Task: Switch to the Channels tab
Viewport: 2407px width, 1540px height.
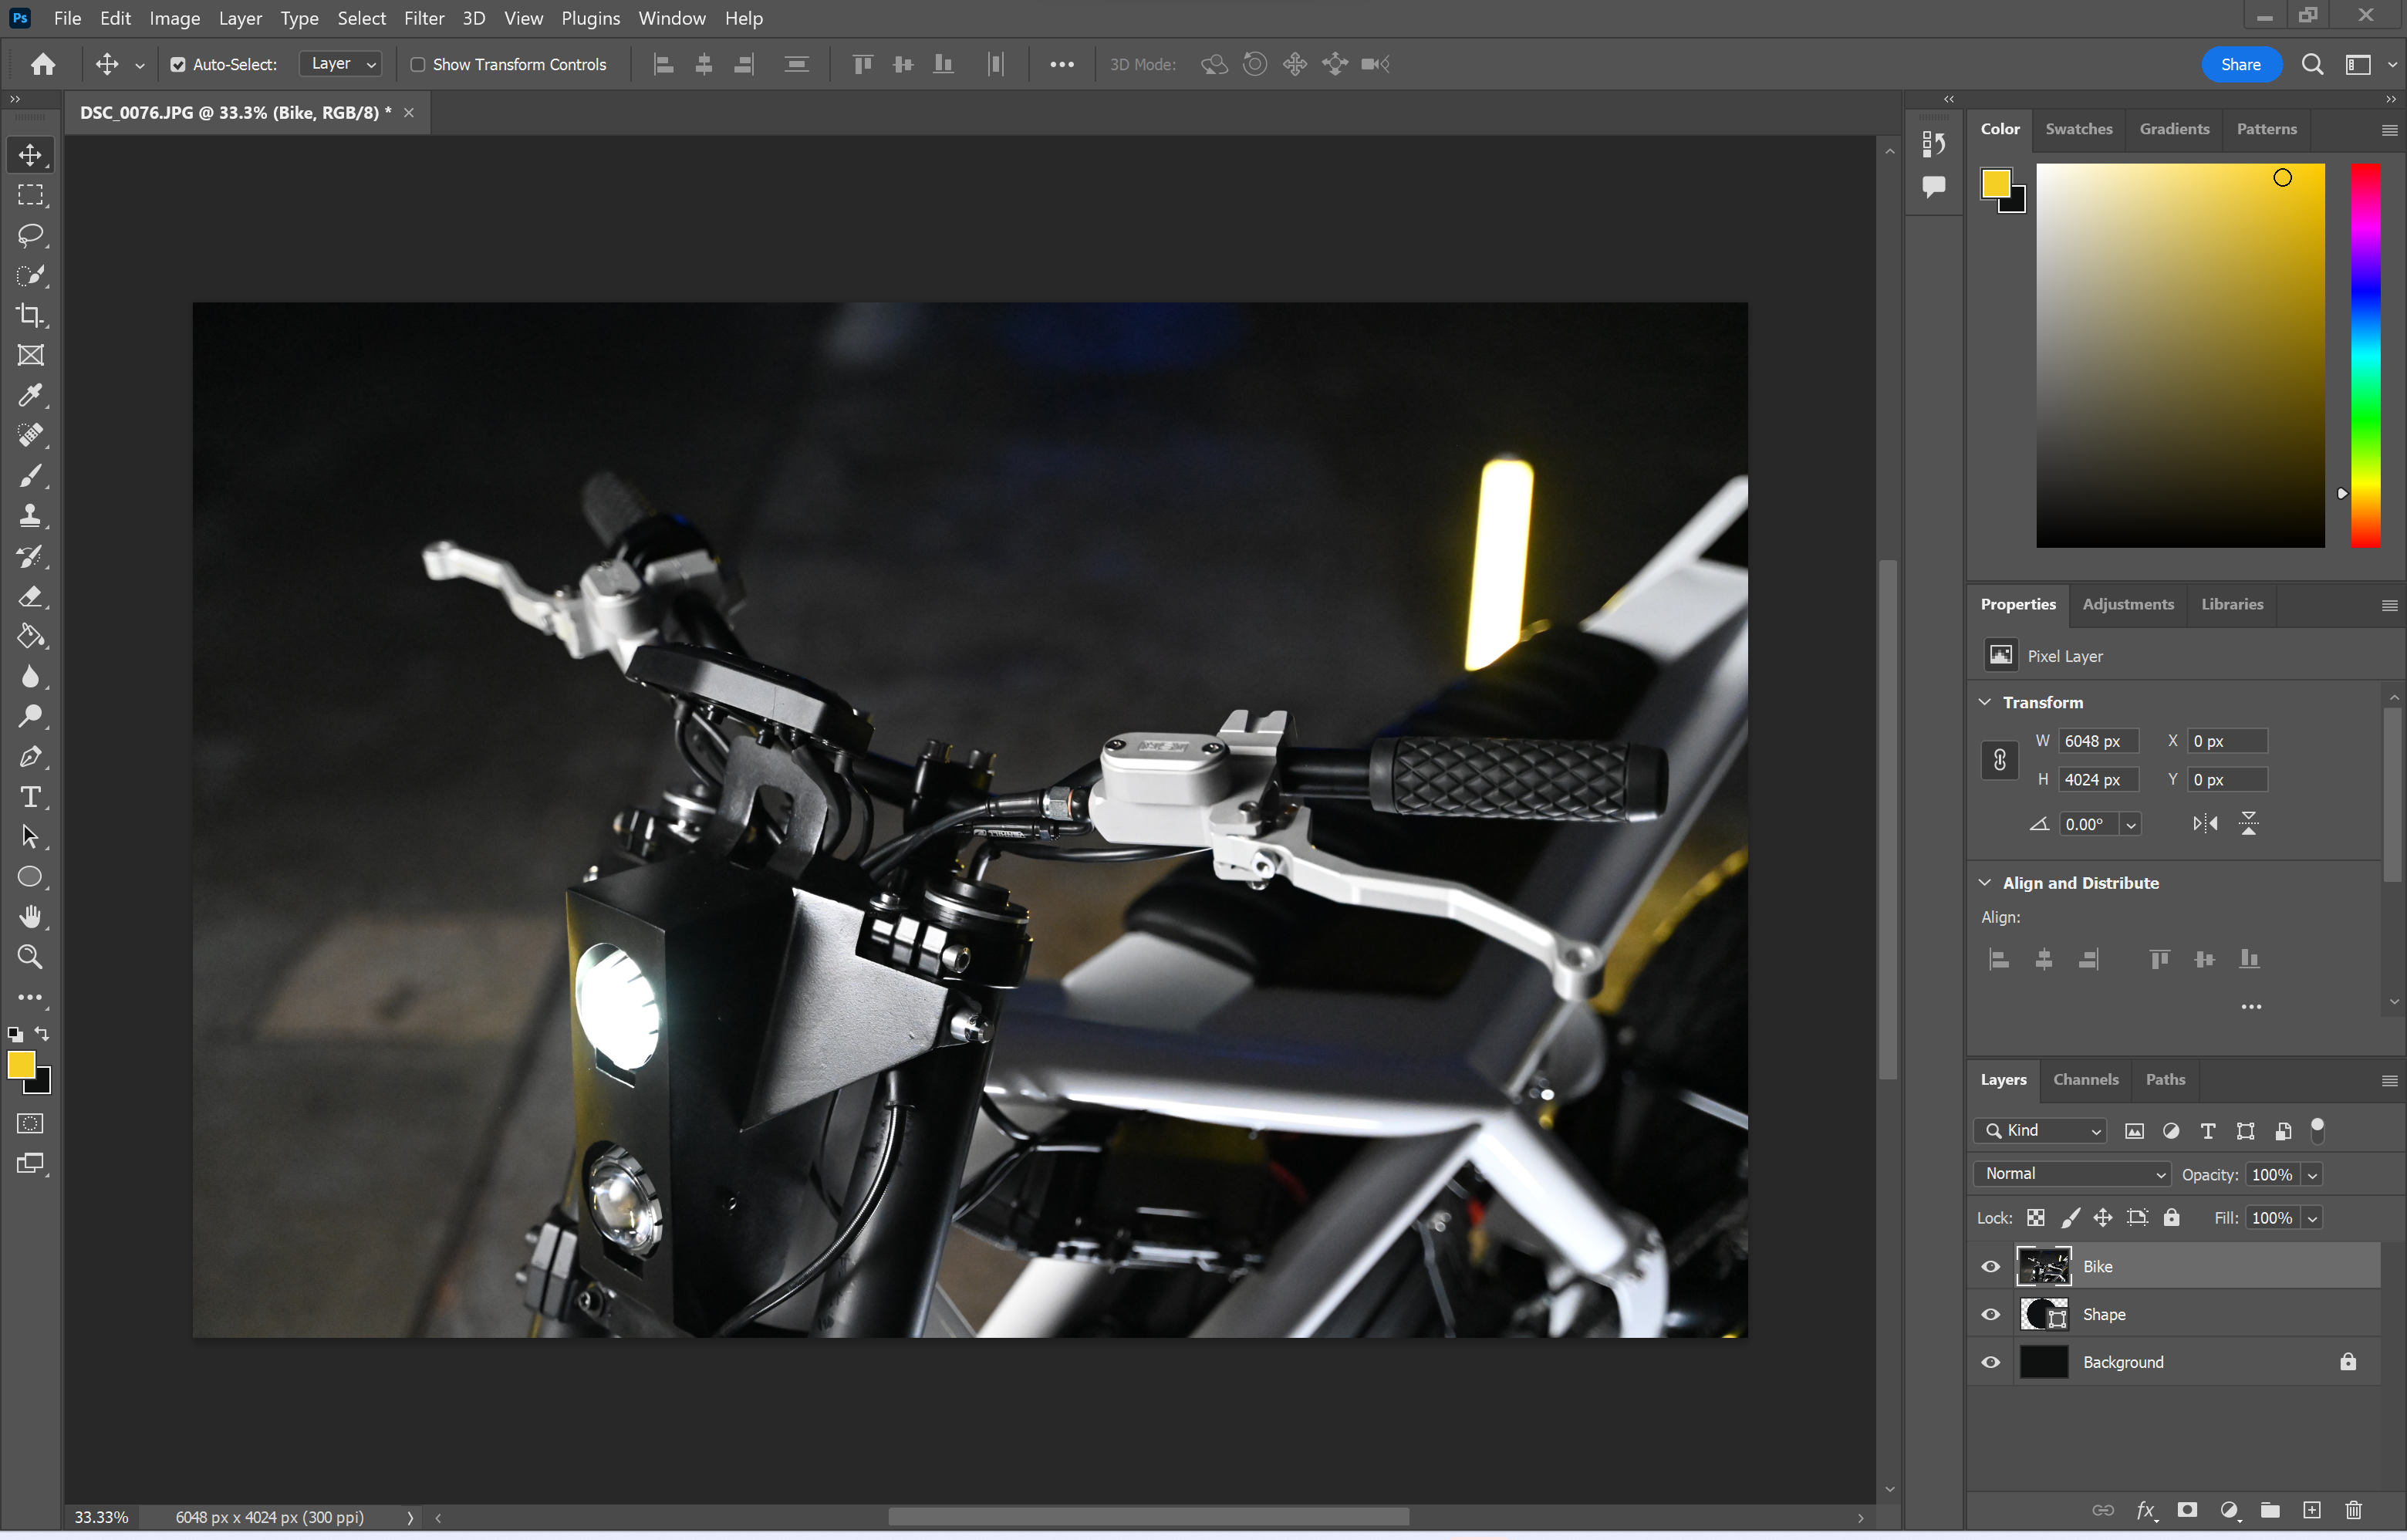Action: 2086,1080
